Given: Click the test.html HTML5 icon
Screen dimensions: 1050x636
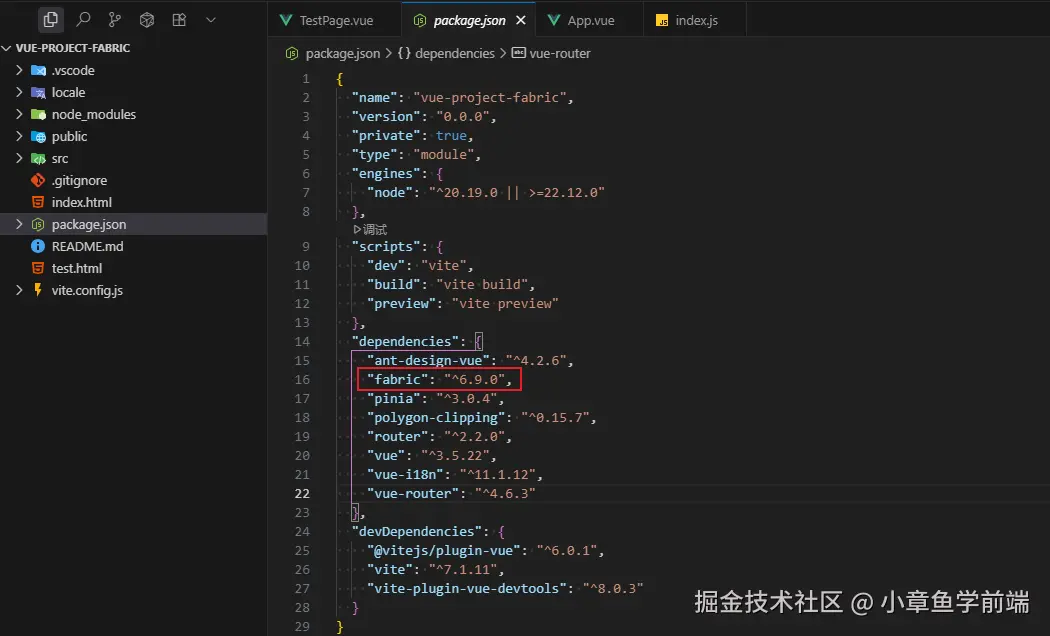Looking at the screenshot, I should pyautogui.click(x=38, y=268).
